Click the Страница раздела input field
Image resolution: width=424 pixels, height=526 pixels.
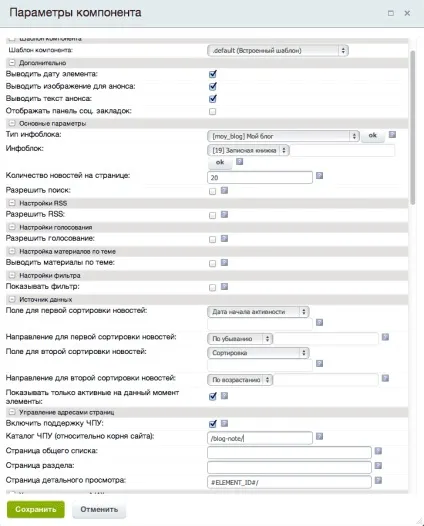pyautogui.click(x=289, y=467)
